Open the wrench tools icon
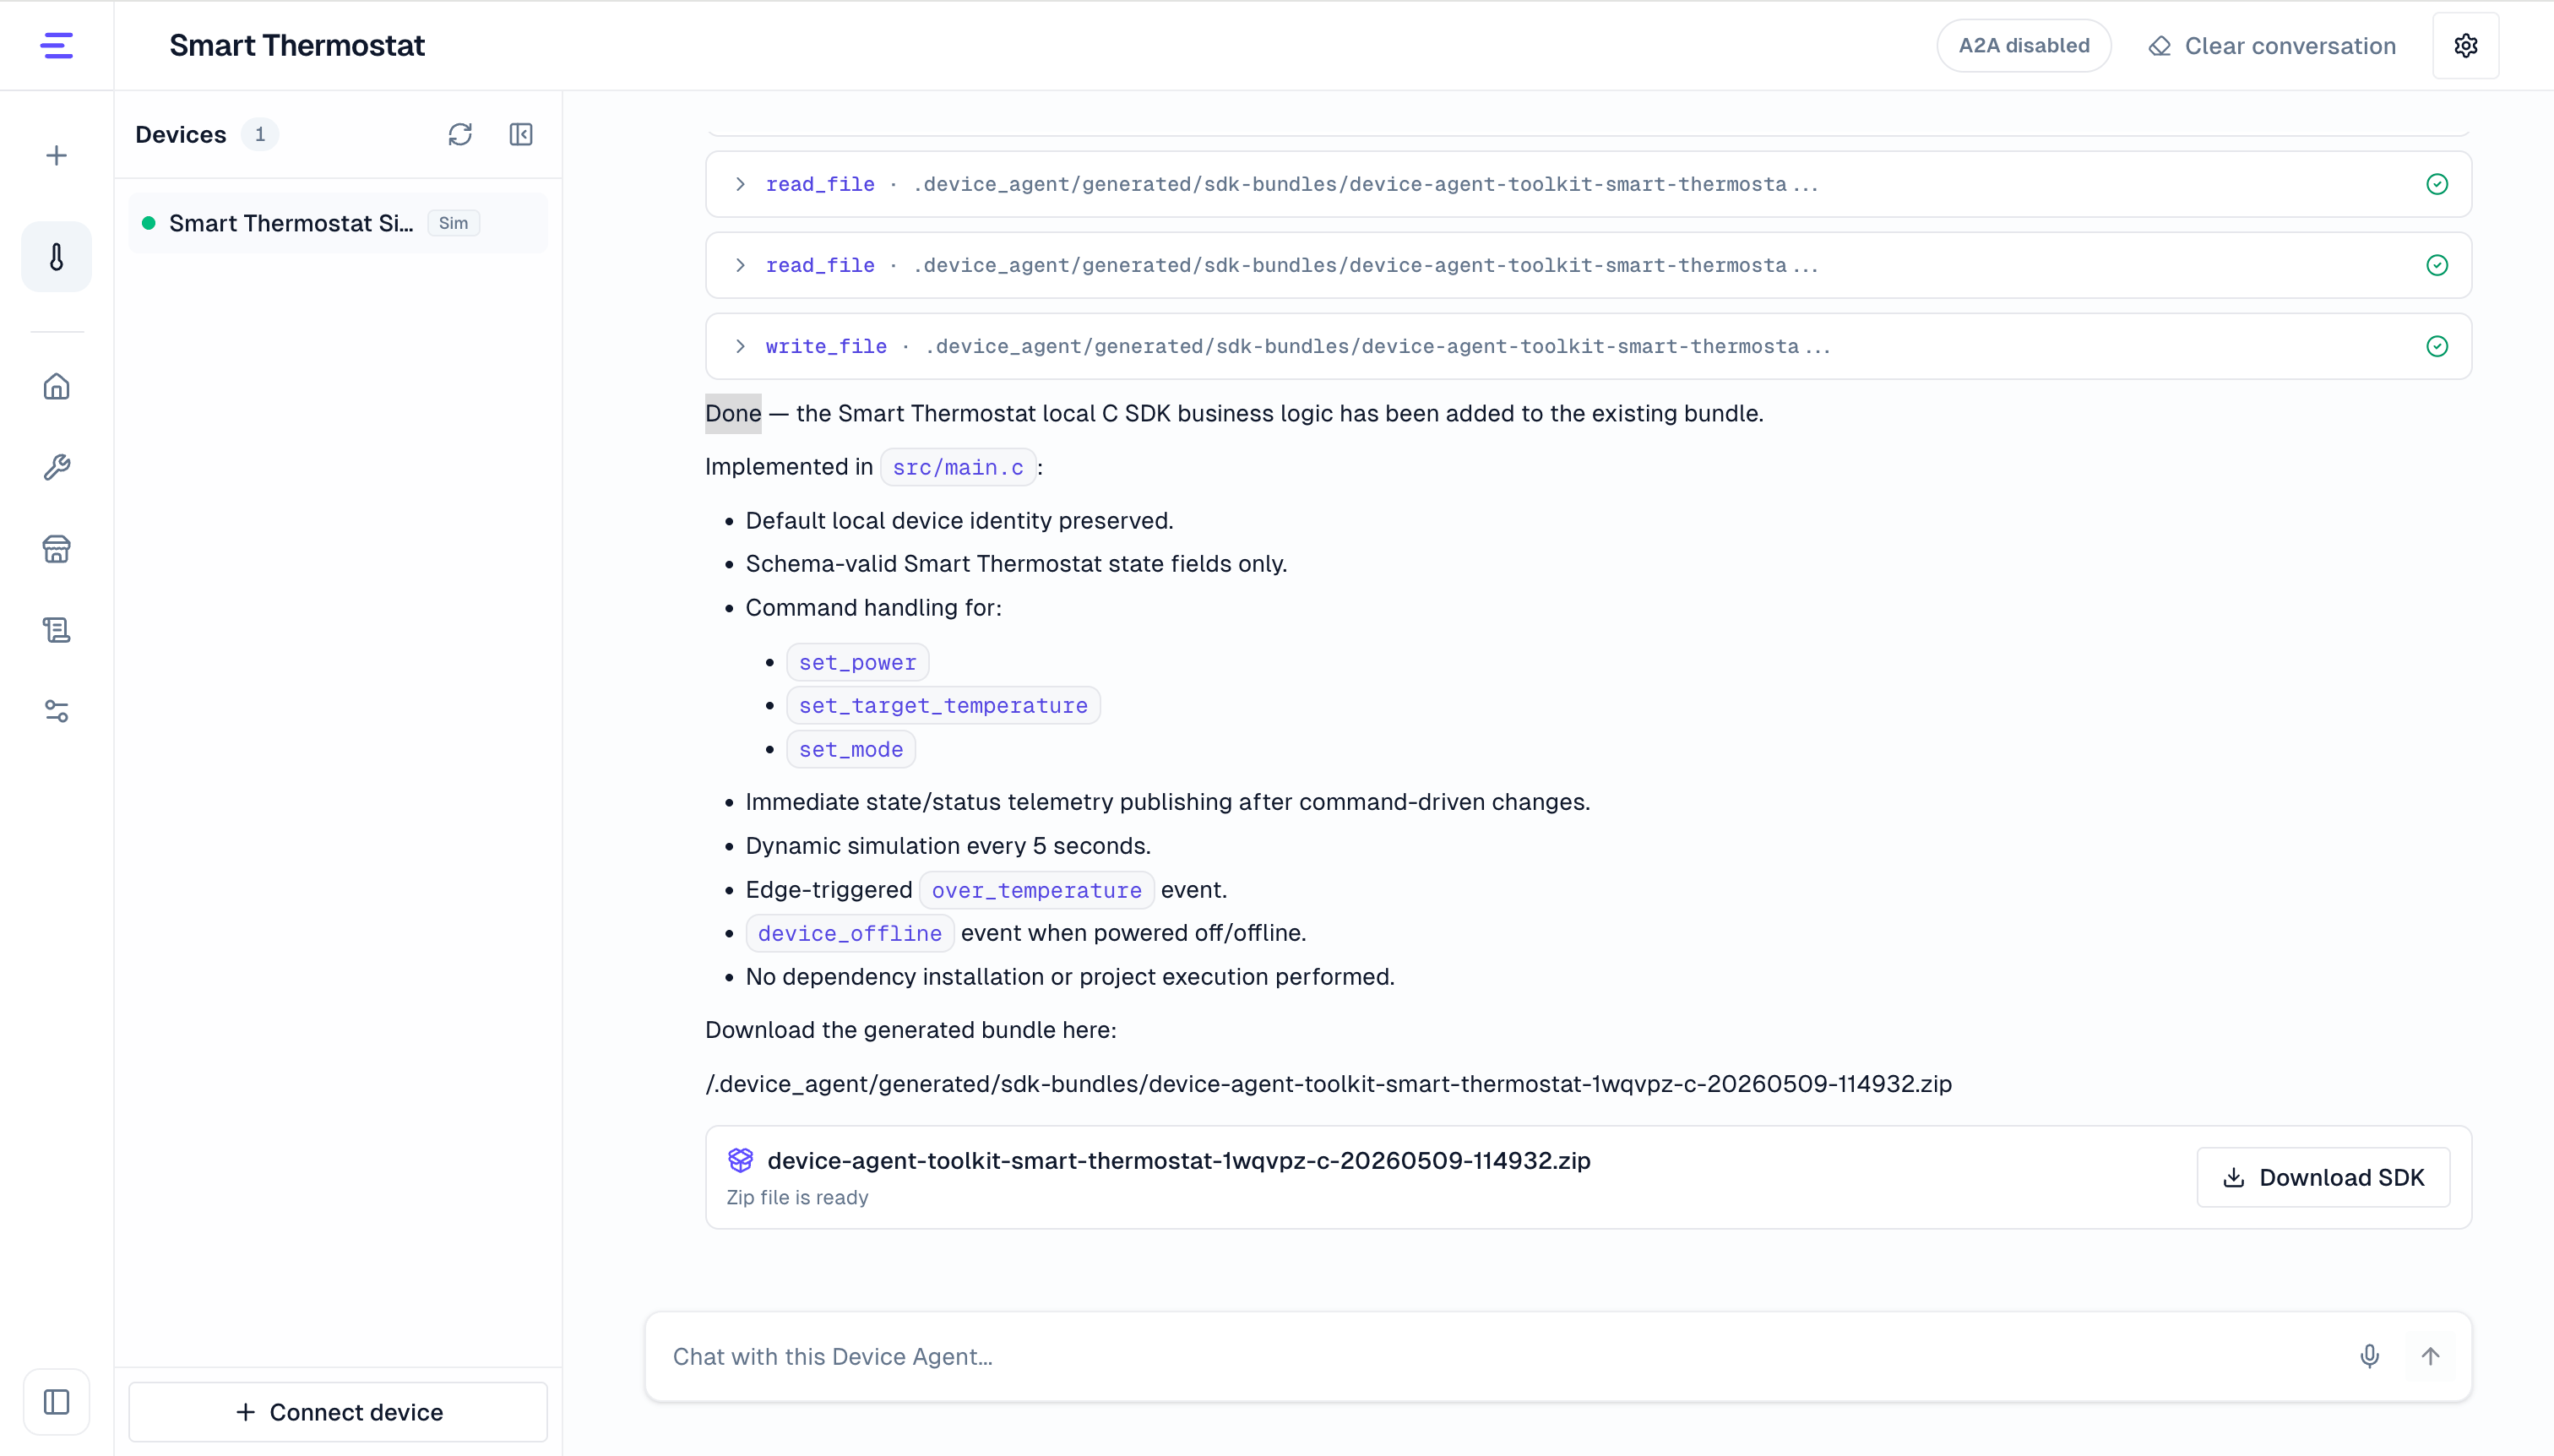Viewport: 2554px width, 1456px height. (57, 467)
